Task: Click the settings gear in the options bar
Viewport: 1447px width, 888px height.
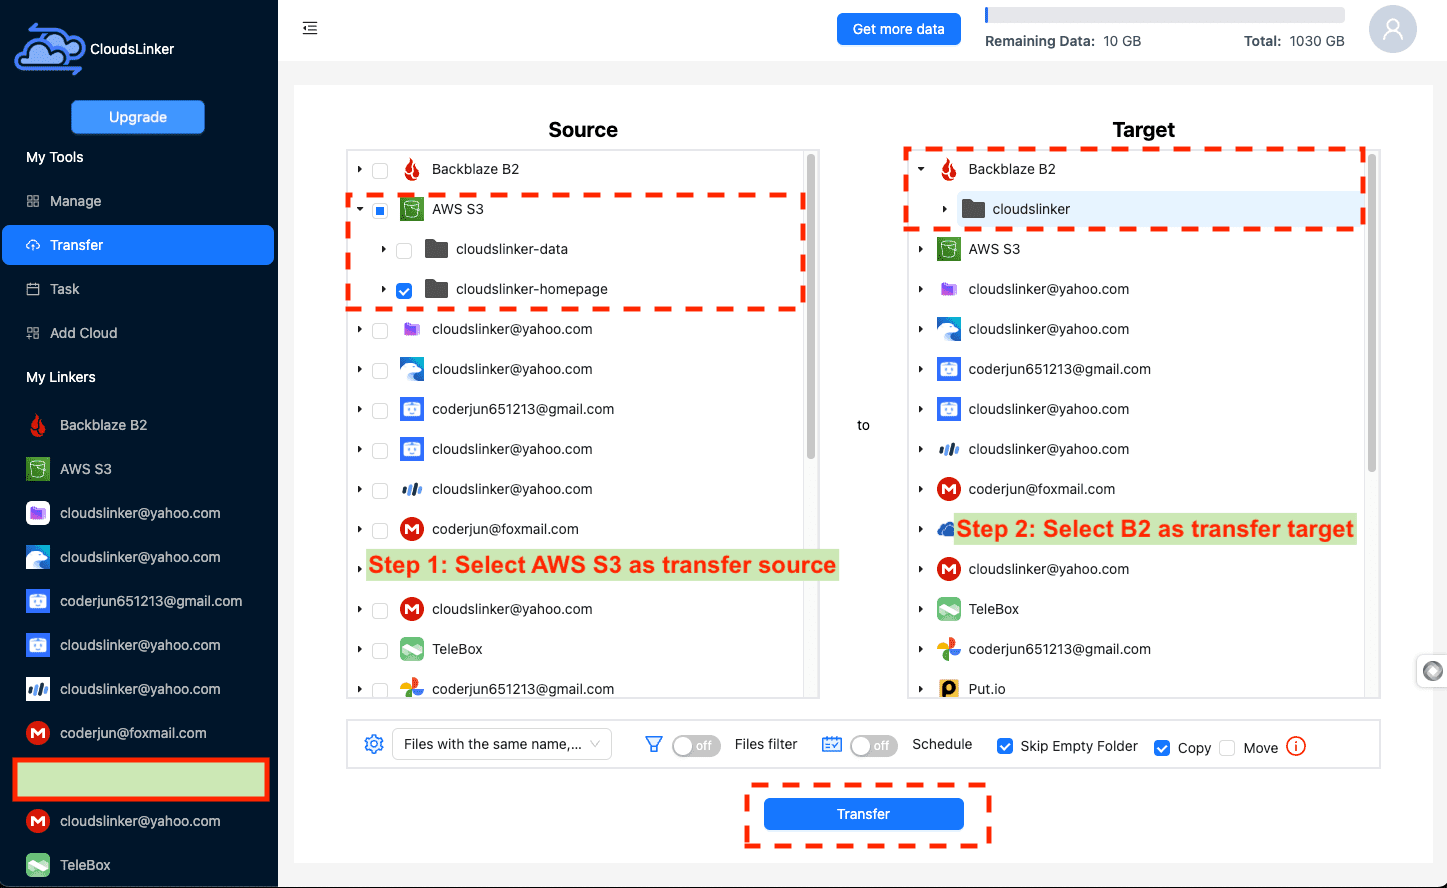Action: (x=374, y=744)
